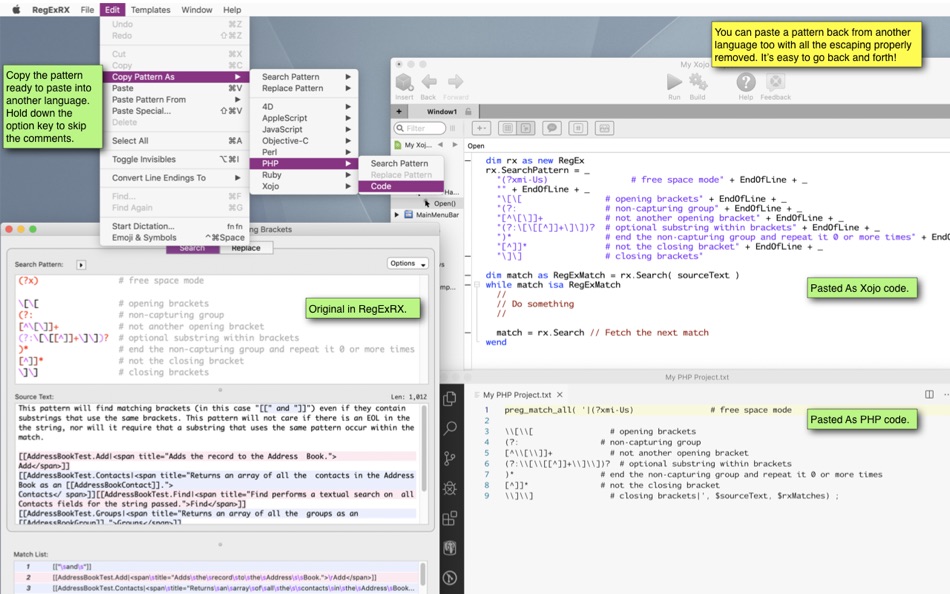
Task: Open Debug bug icon in PHP editor sidebar
Action: 450,489
